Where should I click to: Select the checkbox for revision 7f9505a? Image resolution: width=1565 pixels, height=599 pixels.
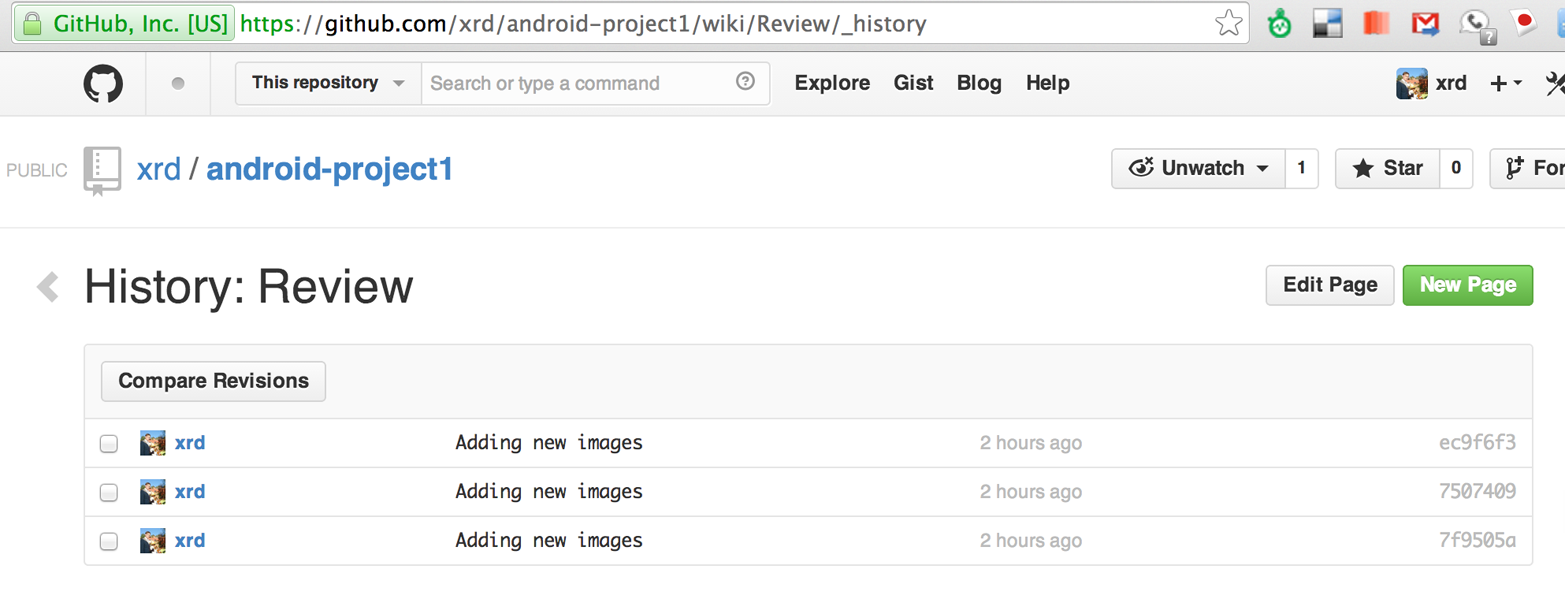tap(109, 541)
